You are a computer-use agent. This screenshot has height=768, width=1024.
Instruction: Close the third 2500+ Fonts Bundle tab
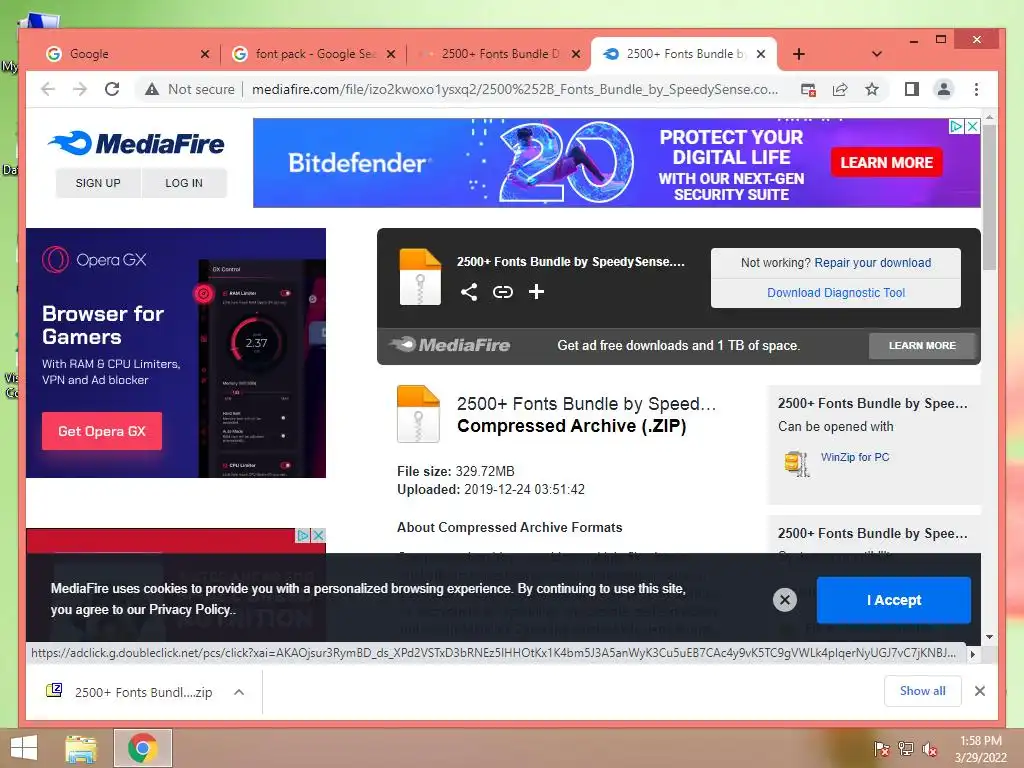(x=576, y=54)
